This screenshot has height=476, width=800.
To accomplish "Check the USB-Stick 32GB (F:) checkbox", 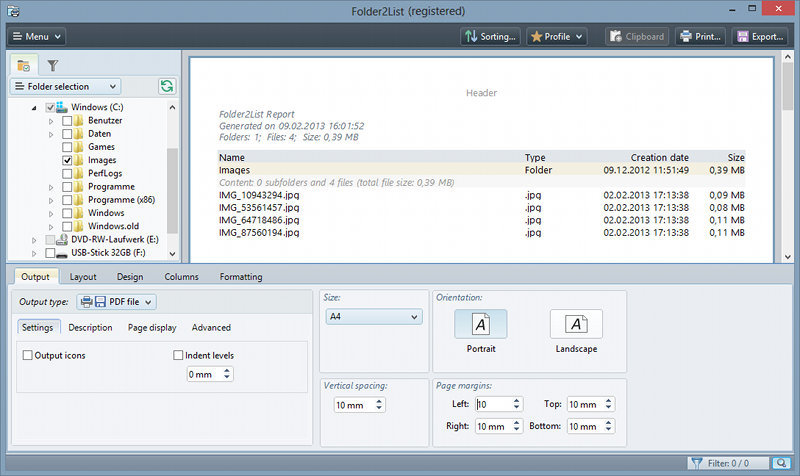I will coord(50,253).
